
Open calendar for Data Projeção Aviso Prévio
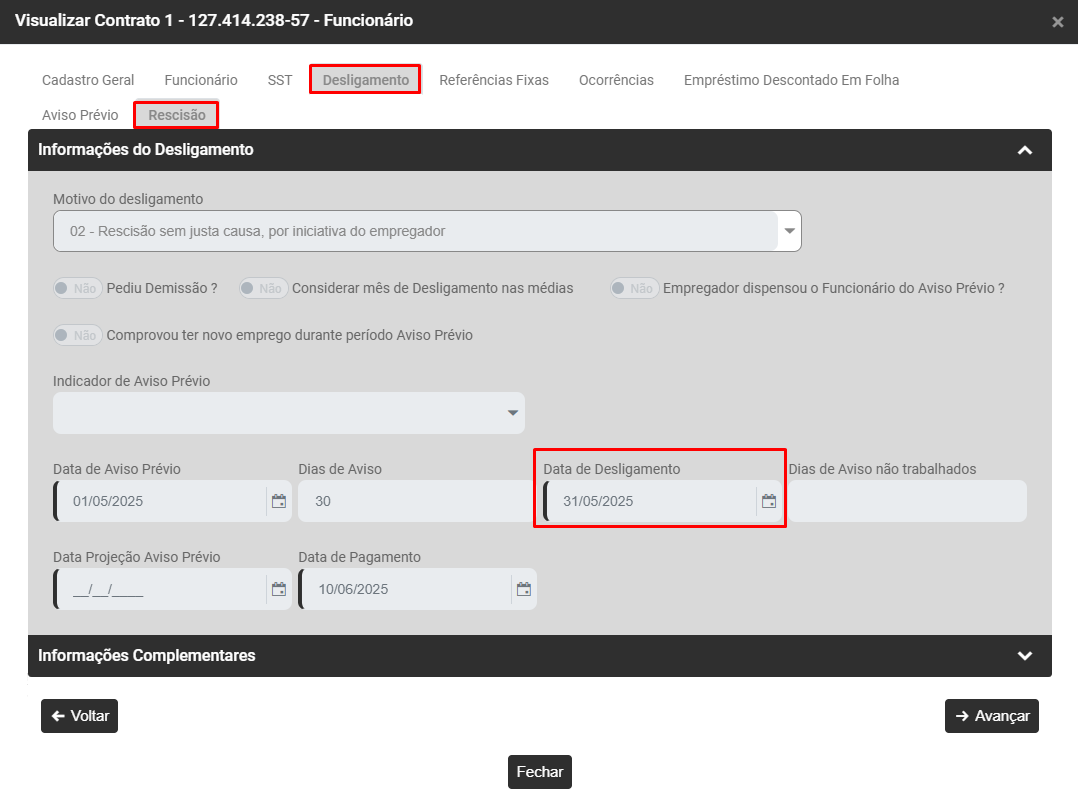pyautogui.click(x=279, y=589)
